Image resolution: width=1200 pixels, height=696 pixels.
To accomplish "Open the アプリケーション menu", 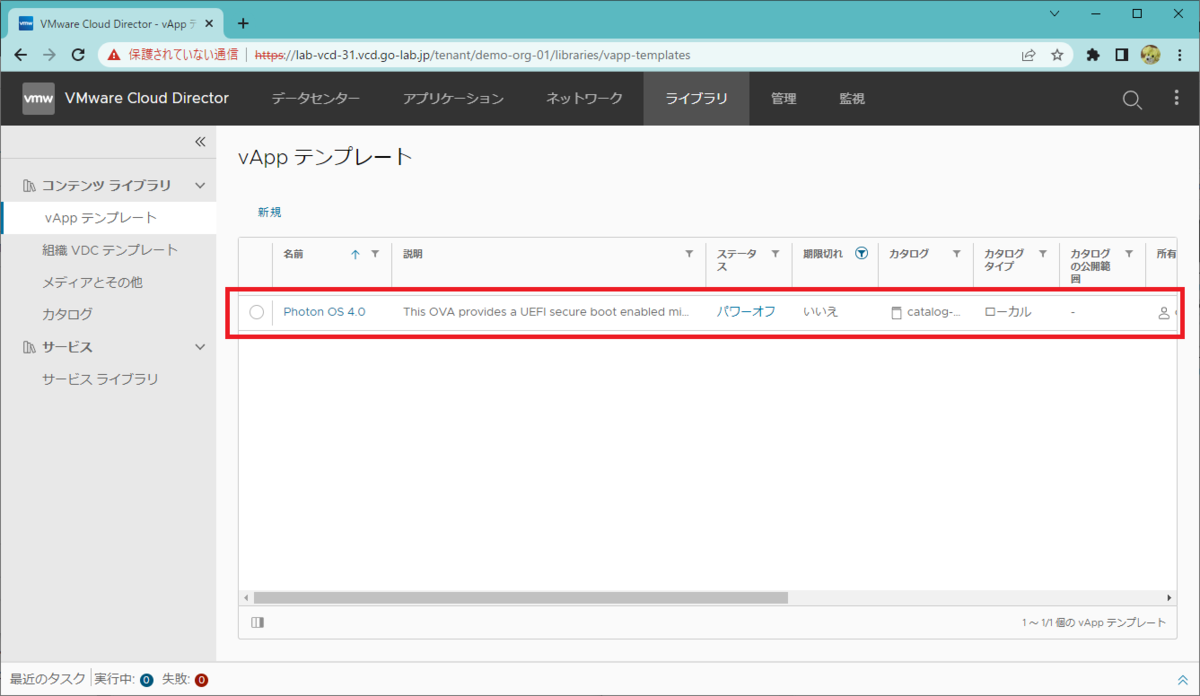I will (x=453, y=98).
